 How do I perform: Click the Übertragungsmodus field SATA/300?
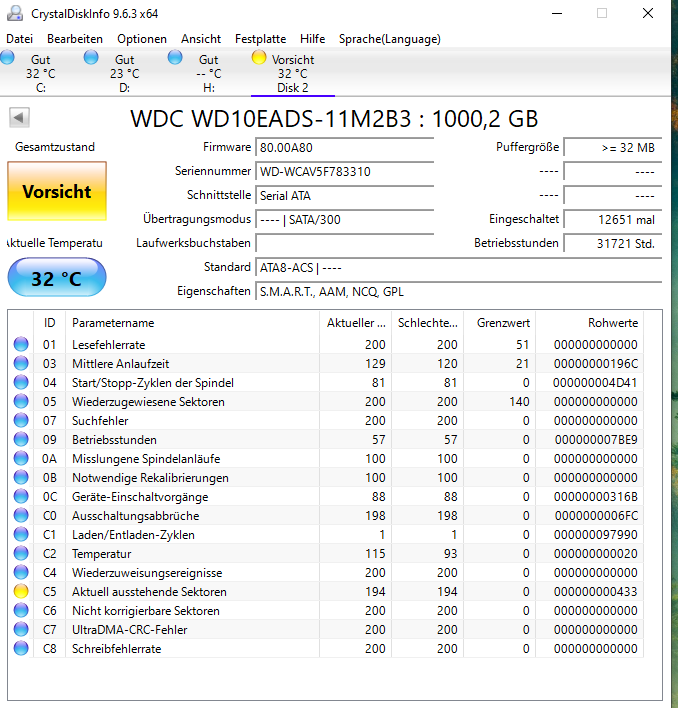click(344, 219)
